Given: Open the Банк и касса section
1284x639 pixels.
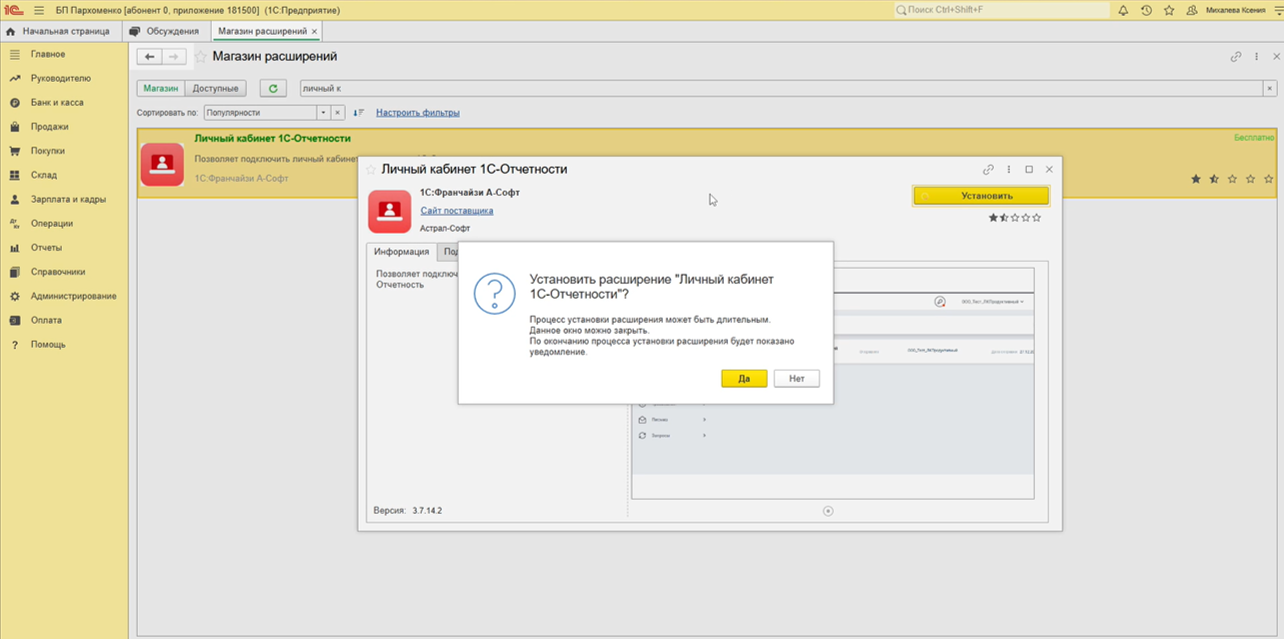Looking at the screenshot, I should point(57,102).
